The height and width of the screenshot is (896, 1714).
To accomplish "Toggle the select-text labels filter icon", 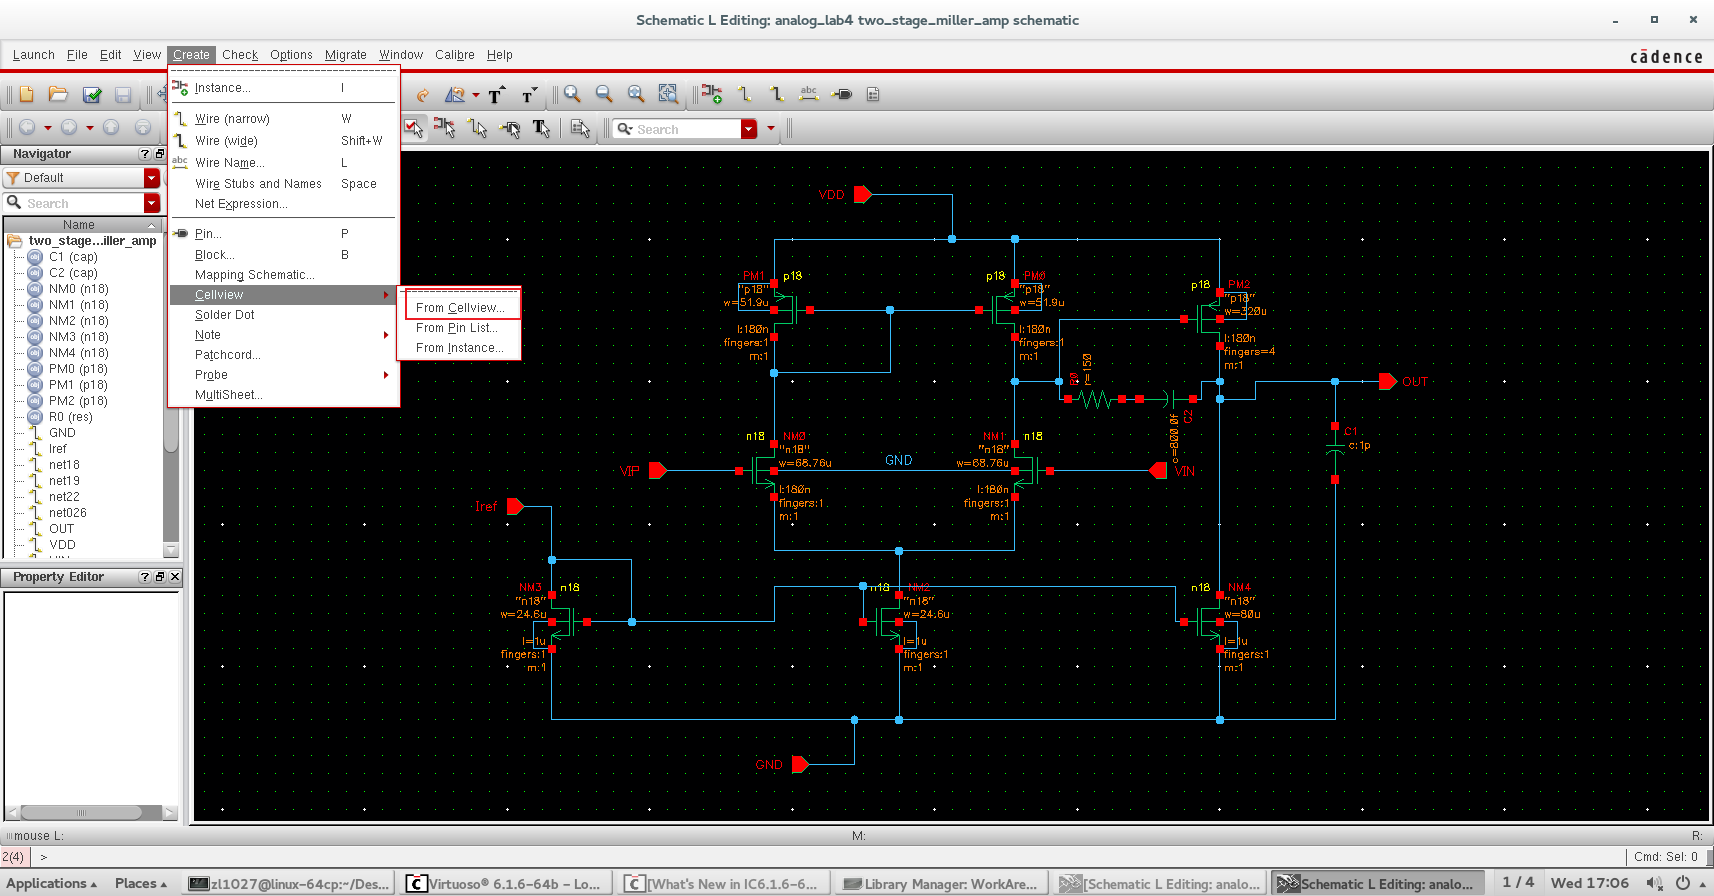I will 542,128.
